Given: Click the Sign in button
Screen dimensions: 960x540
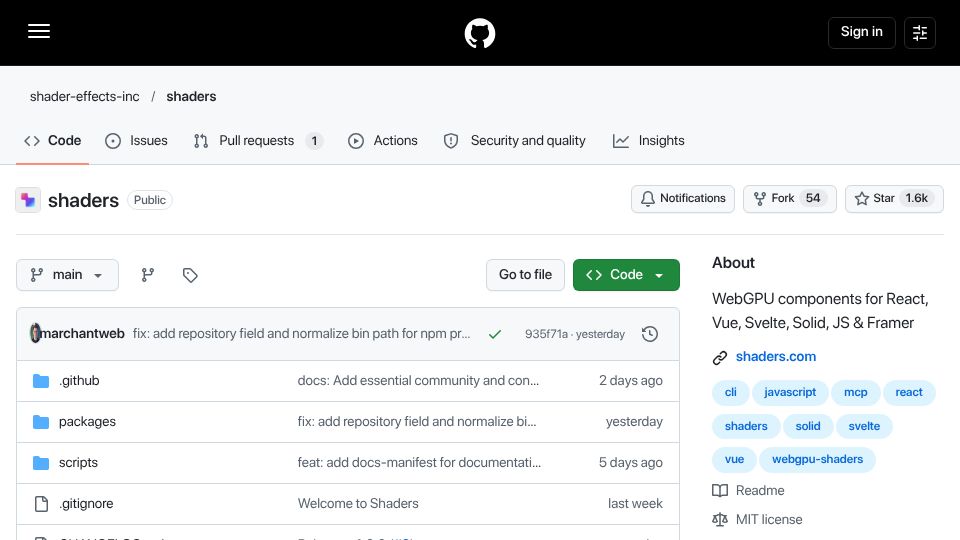Looking at the screenshot, I should [x=861, y=32].
